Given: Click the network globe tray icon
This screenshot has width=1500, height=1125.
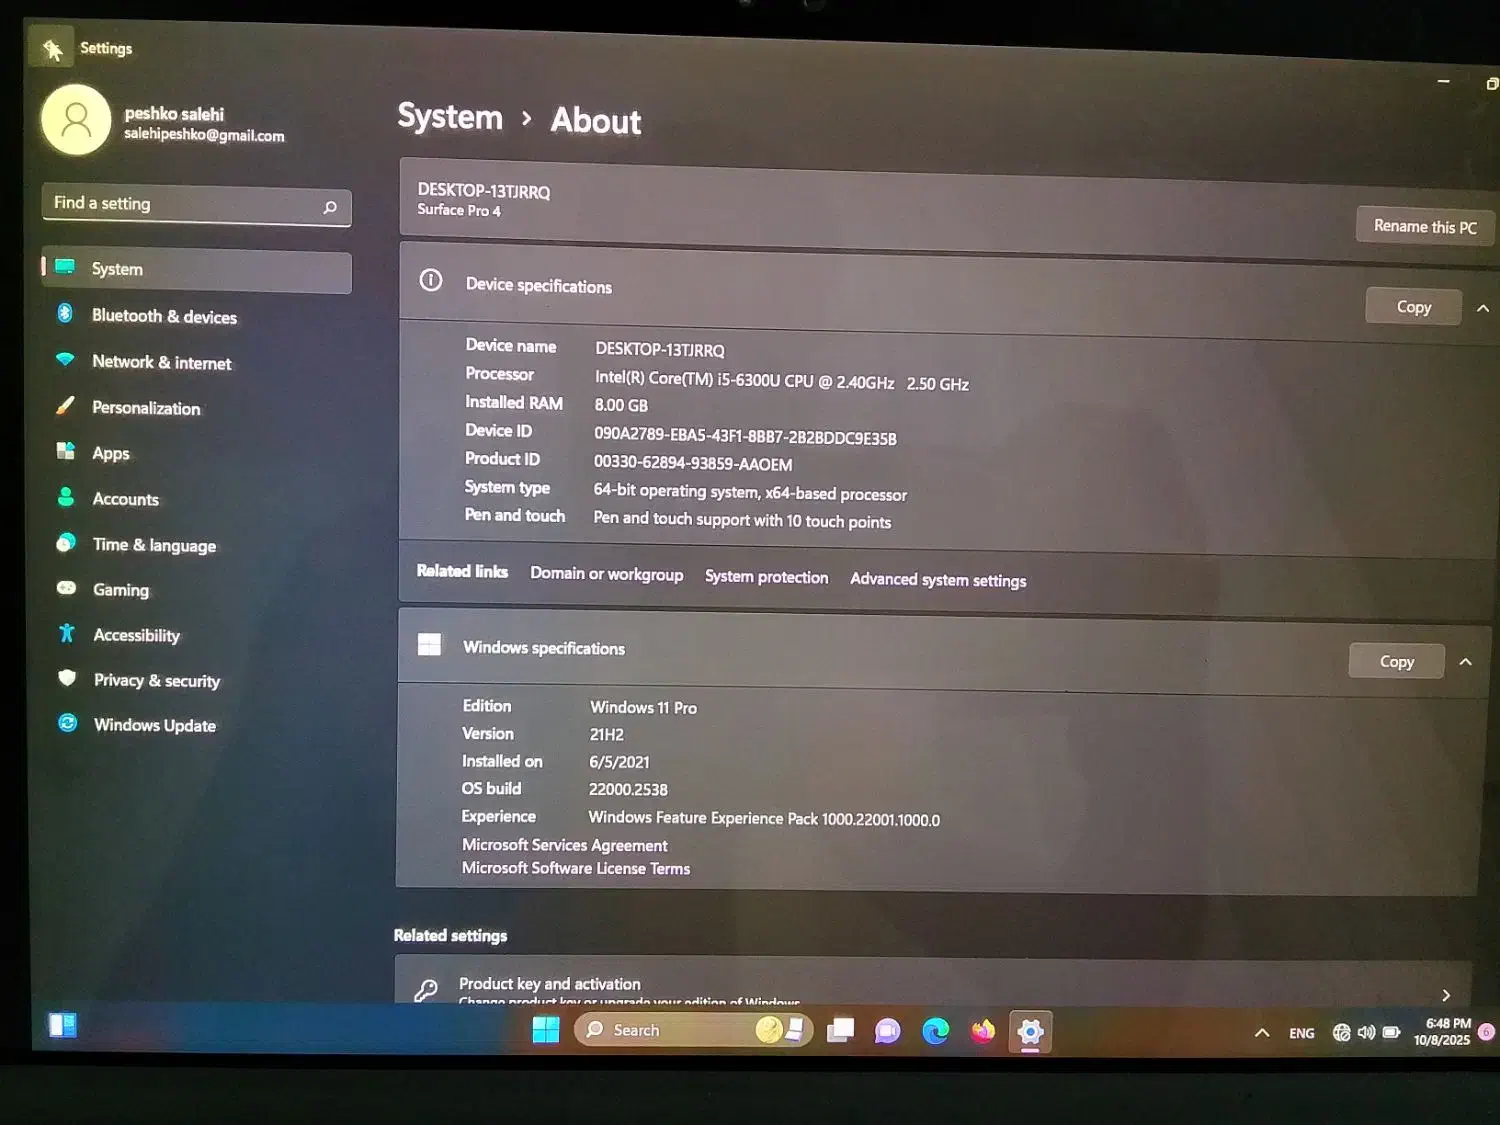Looking at the screenshot, I should 1342,1033.
